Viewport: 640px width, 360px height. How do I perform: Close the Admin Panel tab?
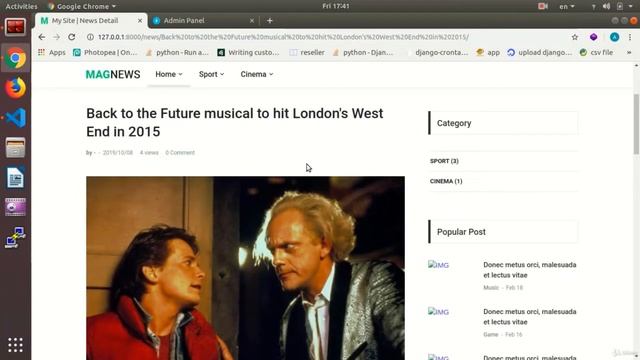pyautogui.click(x=252, y=20)
